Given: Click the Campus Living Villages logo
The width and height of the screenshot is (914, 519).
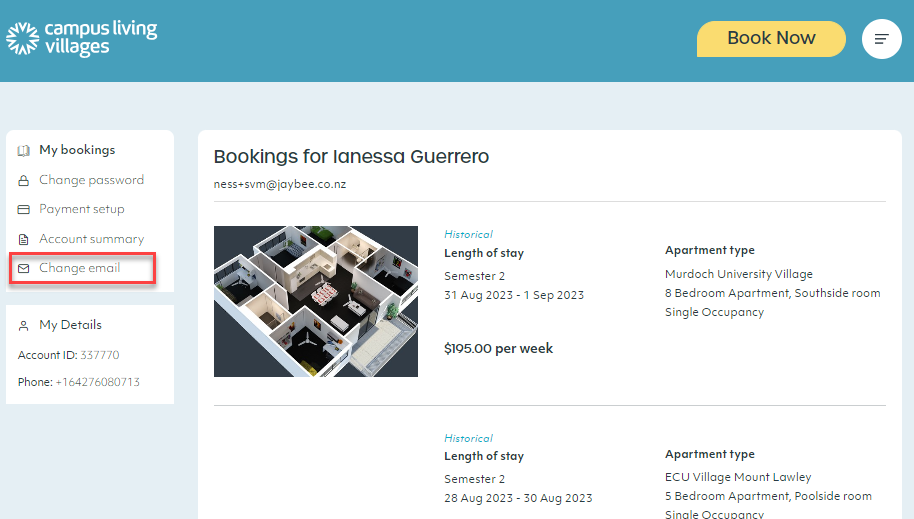Looking at the screenshot, I should point(82,38).
